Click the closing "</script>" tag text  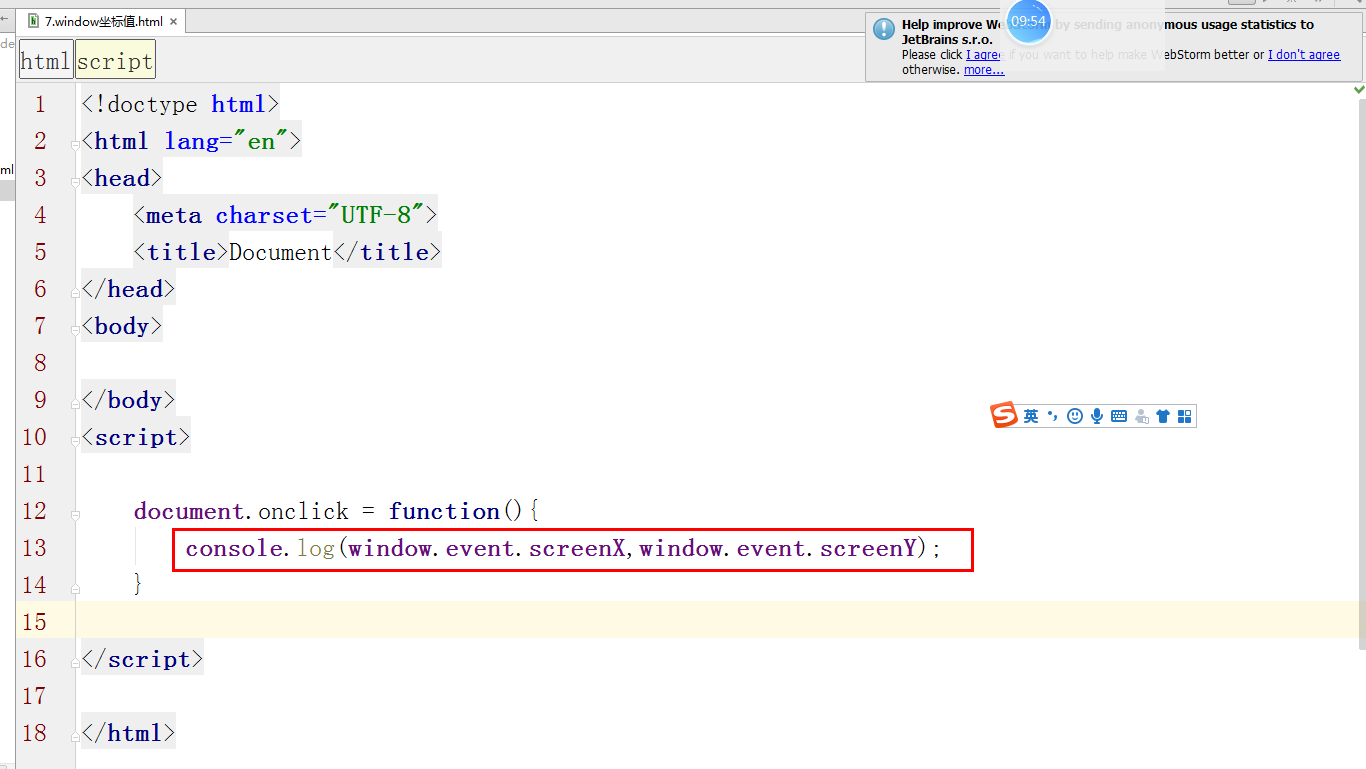coord(142,659)
